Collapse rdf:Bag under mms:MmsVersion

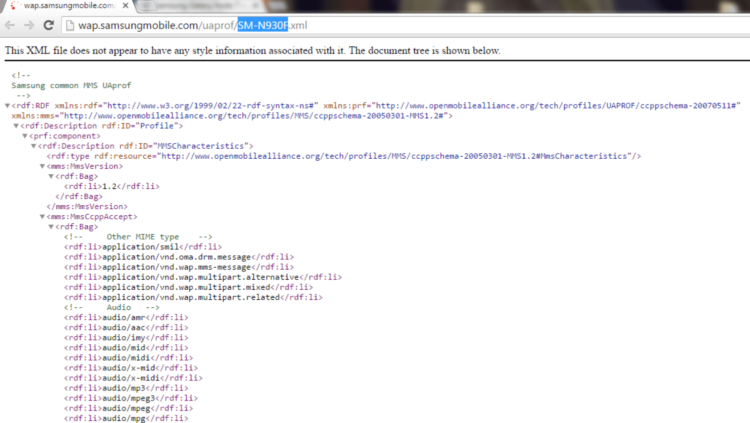pos(50,176)
